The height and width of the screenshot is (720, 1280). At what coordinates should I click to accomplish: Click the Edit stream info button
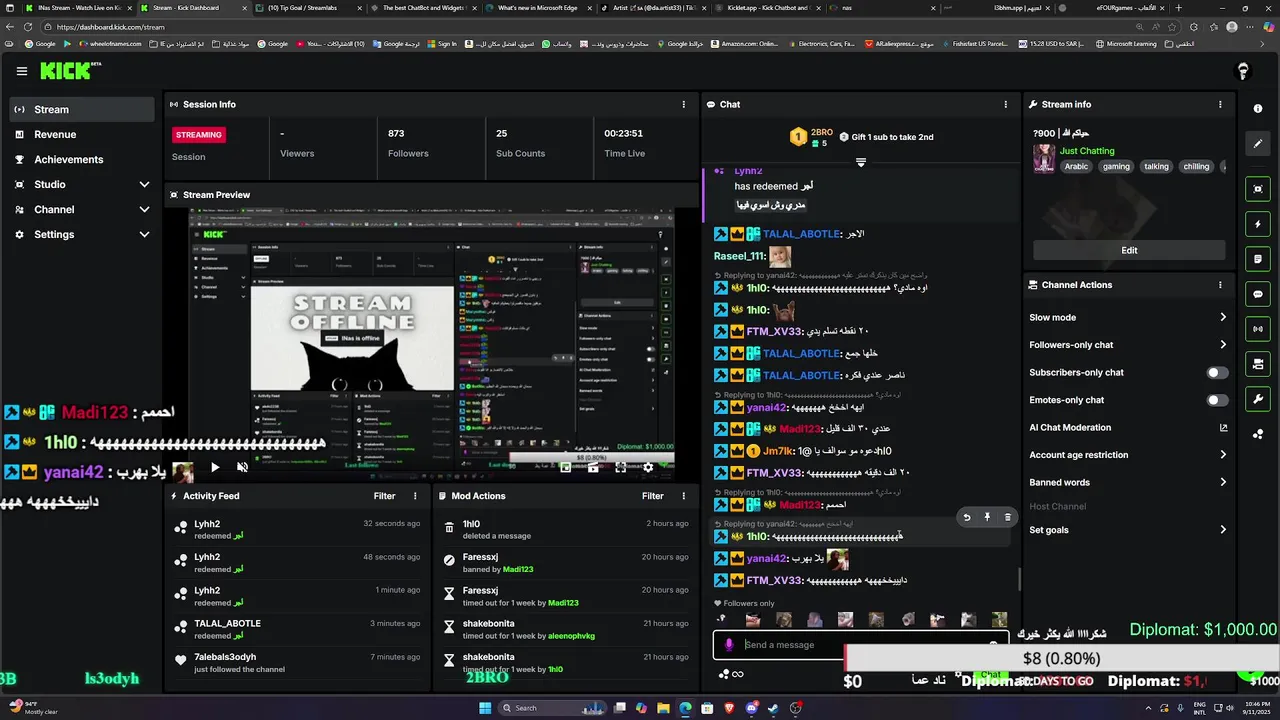(1129, 250)
